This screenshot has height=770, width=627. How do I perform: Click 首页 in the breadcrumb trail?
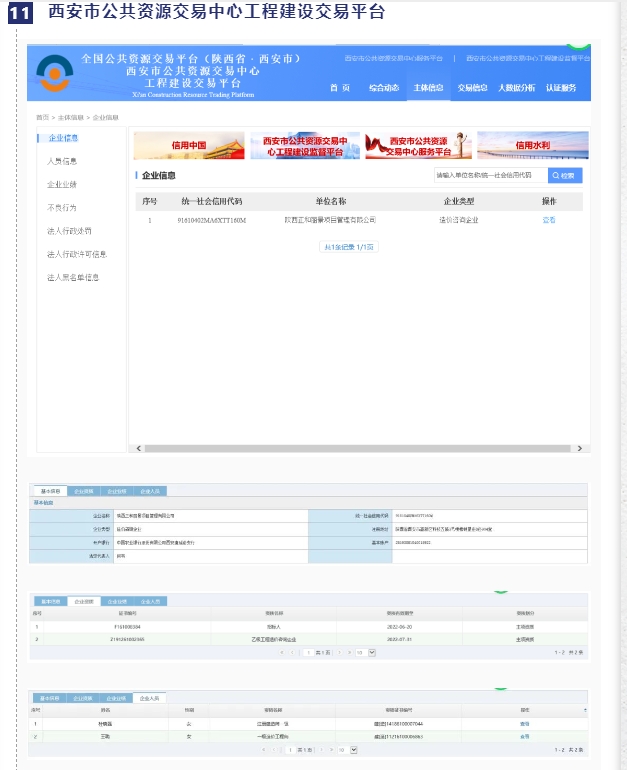pos(42,117)
